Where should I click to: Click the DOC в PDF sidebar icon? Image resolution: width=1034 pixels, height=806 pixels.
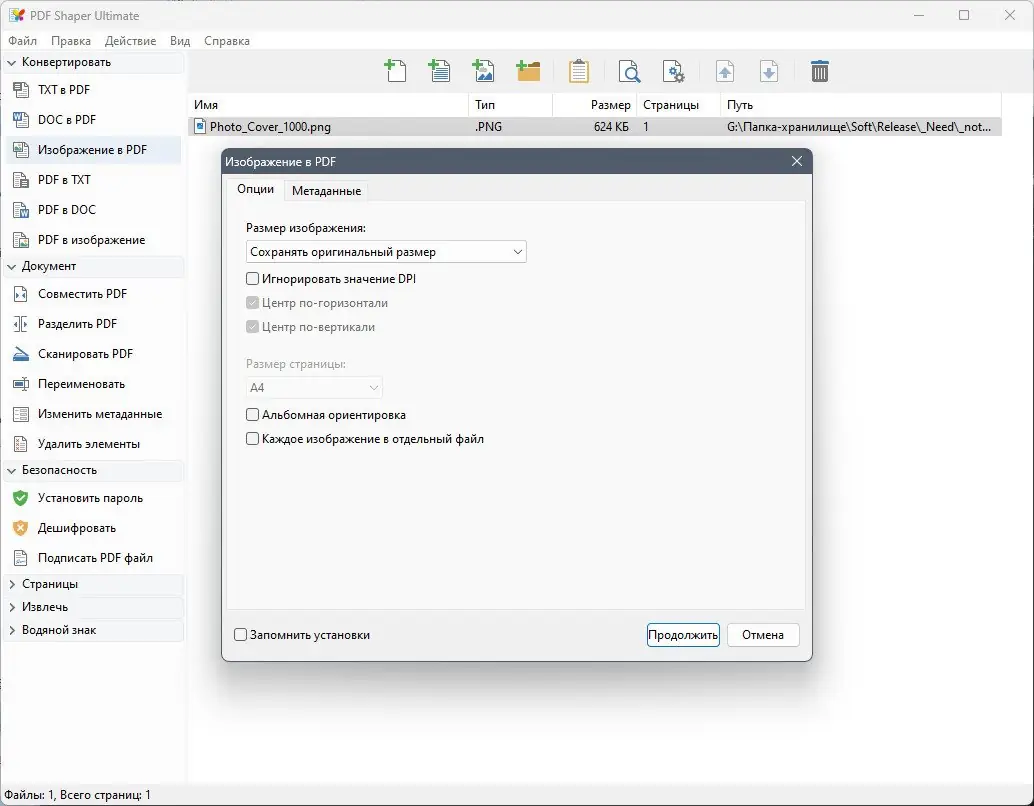coord(21,119)
